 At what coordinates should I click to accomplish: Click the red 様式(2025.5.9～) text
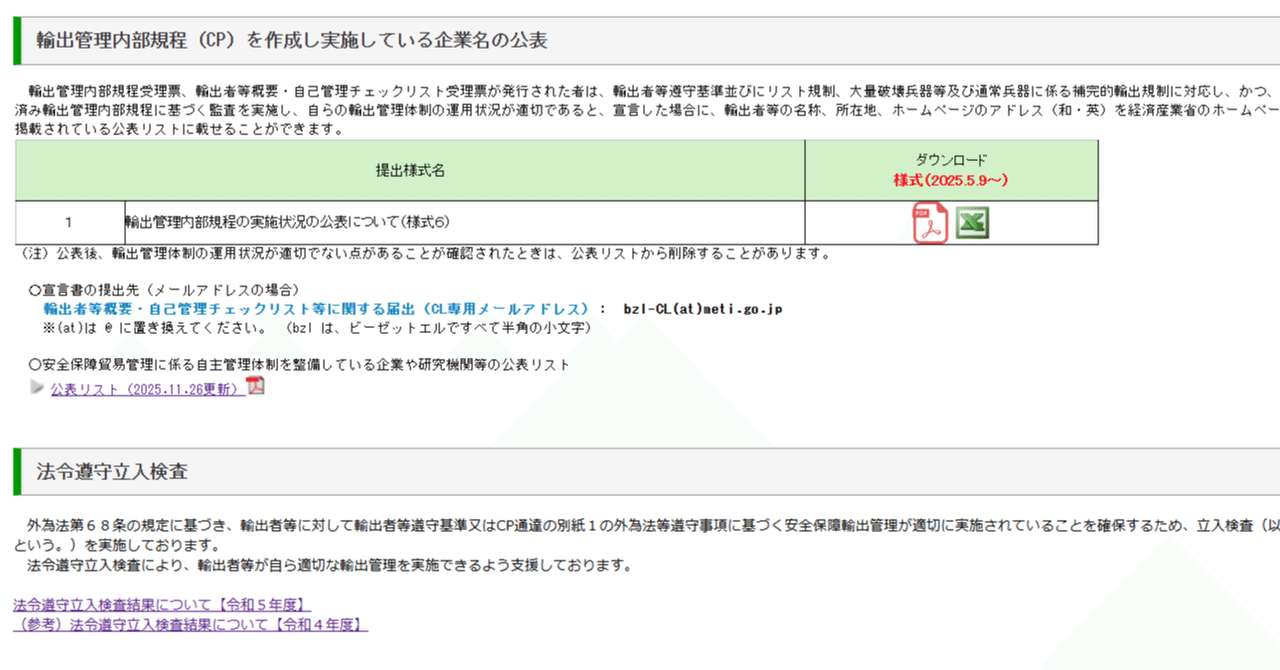point(951,179)
